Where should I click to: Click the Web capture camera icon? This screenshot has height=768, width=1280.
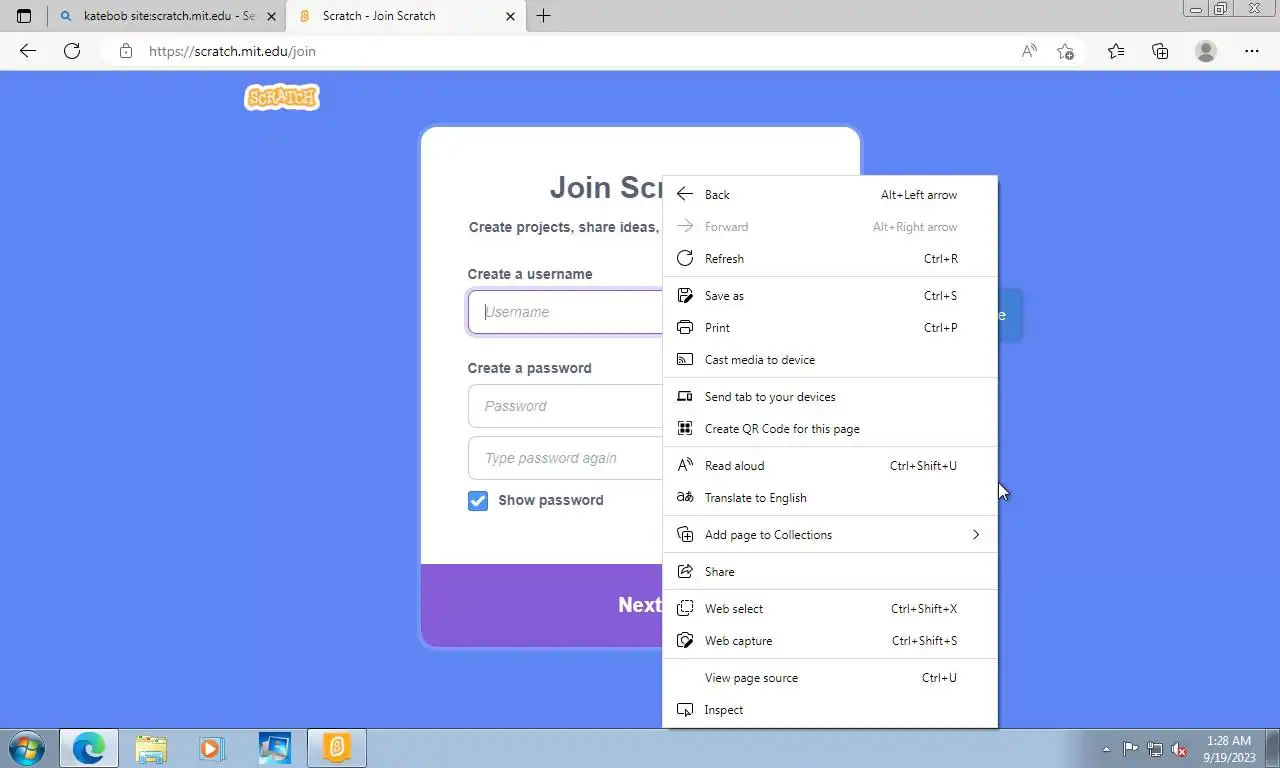pyautogui.click(x=685, y=641)
